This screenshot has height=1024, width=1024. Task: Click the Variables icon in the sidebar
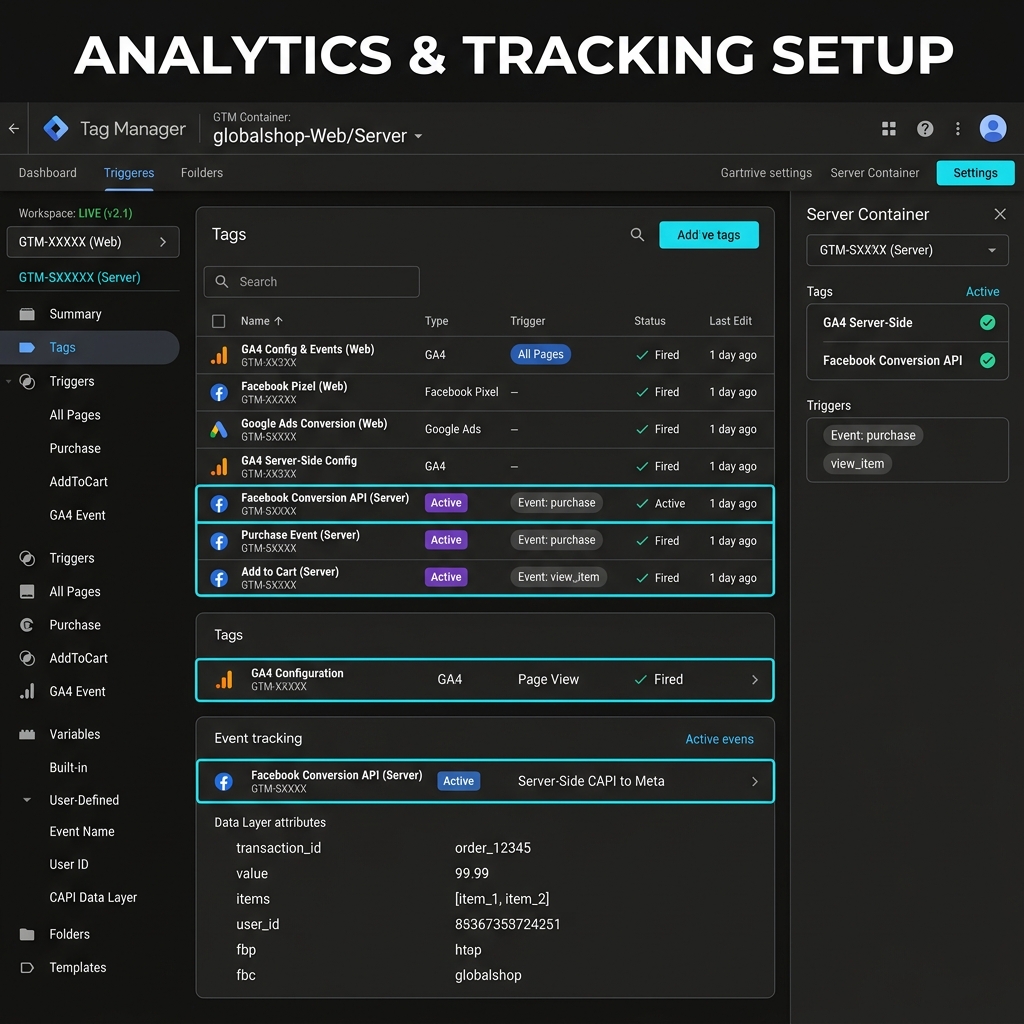[x=27, y=734]
